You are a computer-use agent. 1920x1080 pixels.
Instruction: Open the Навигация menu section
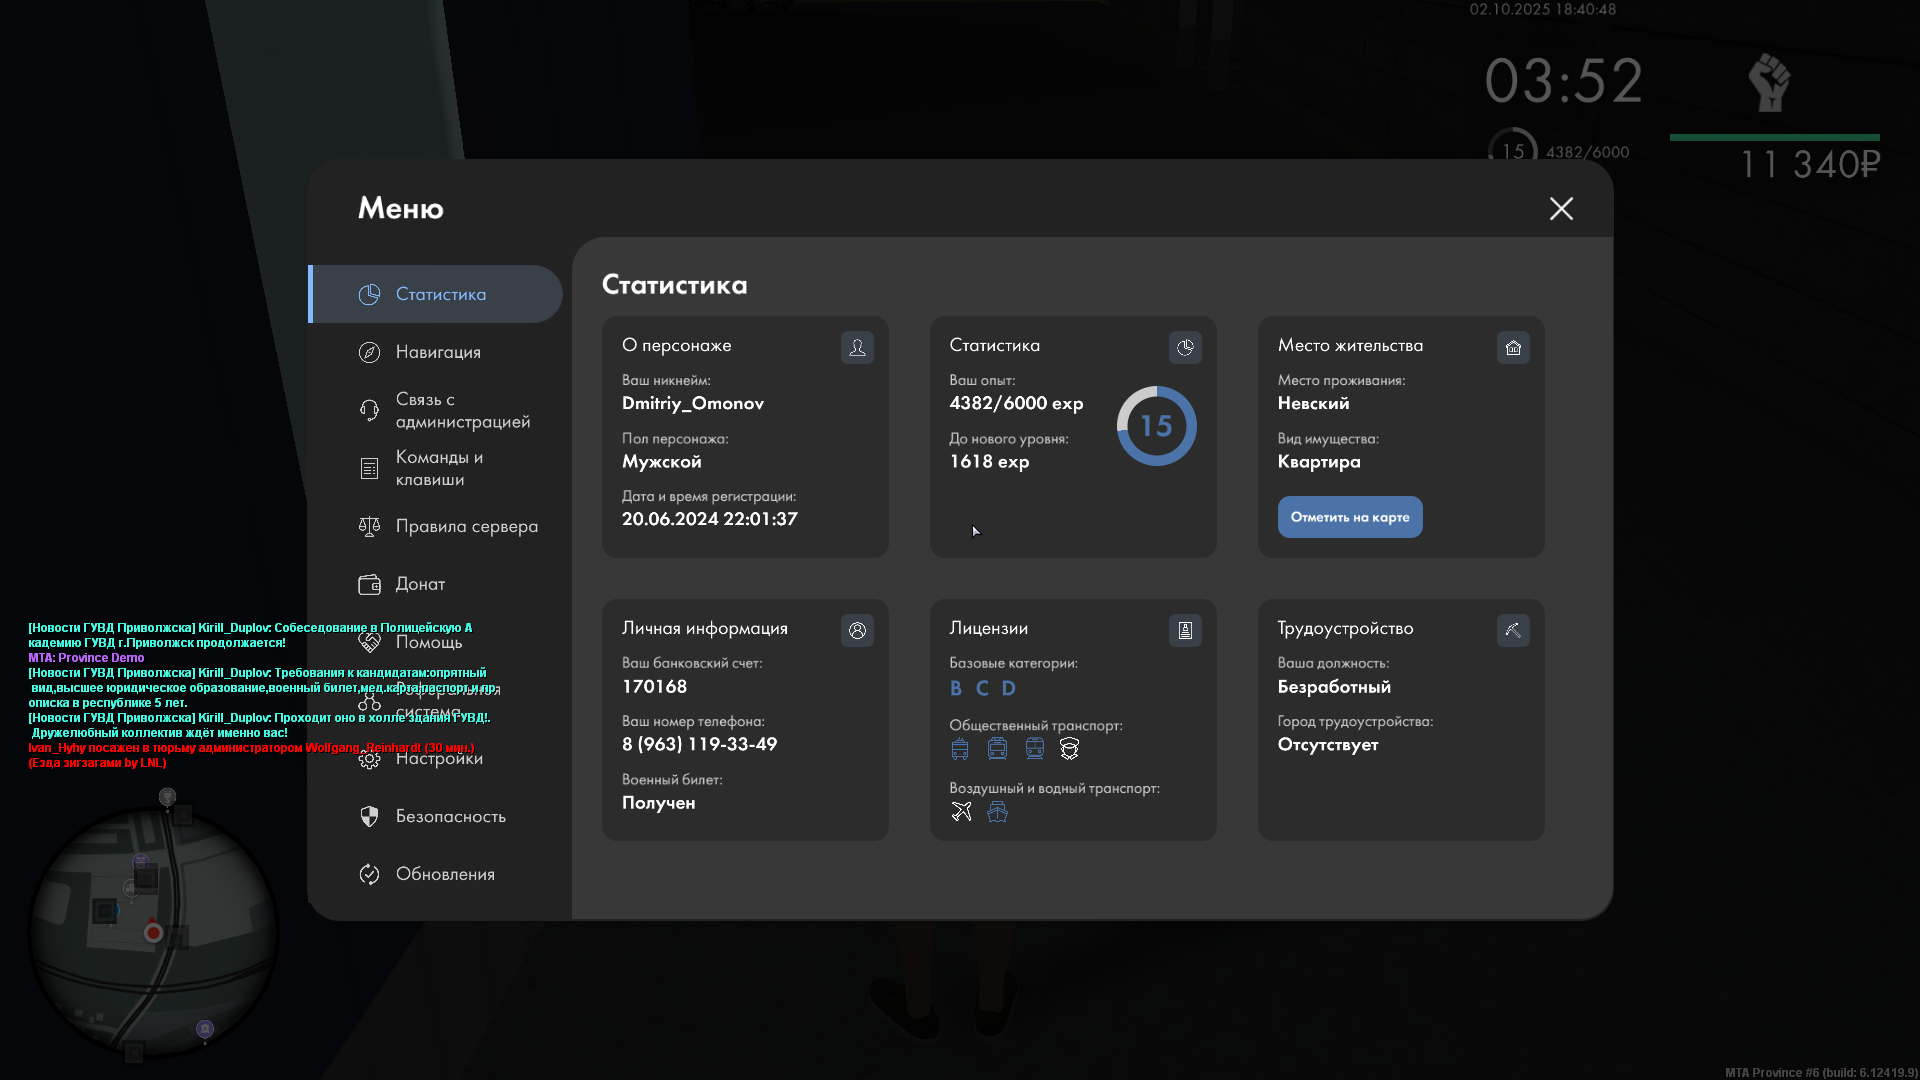tap(438, 352)
